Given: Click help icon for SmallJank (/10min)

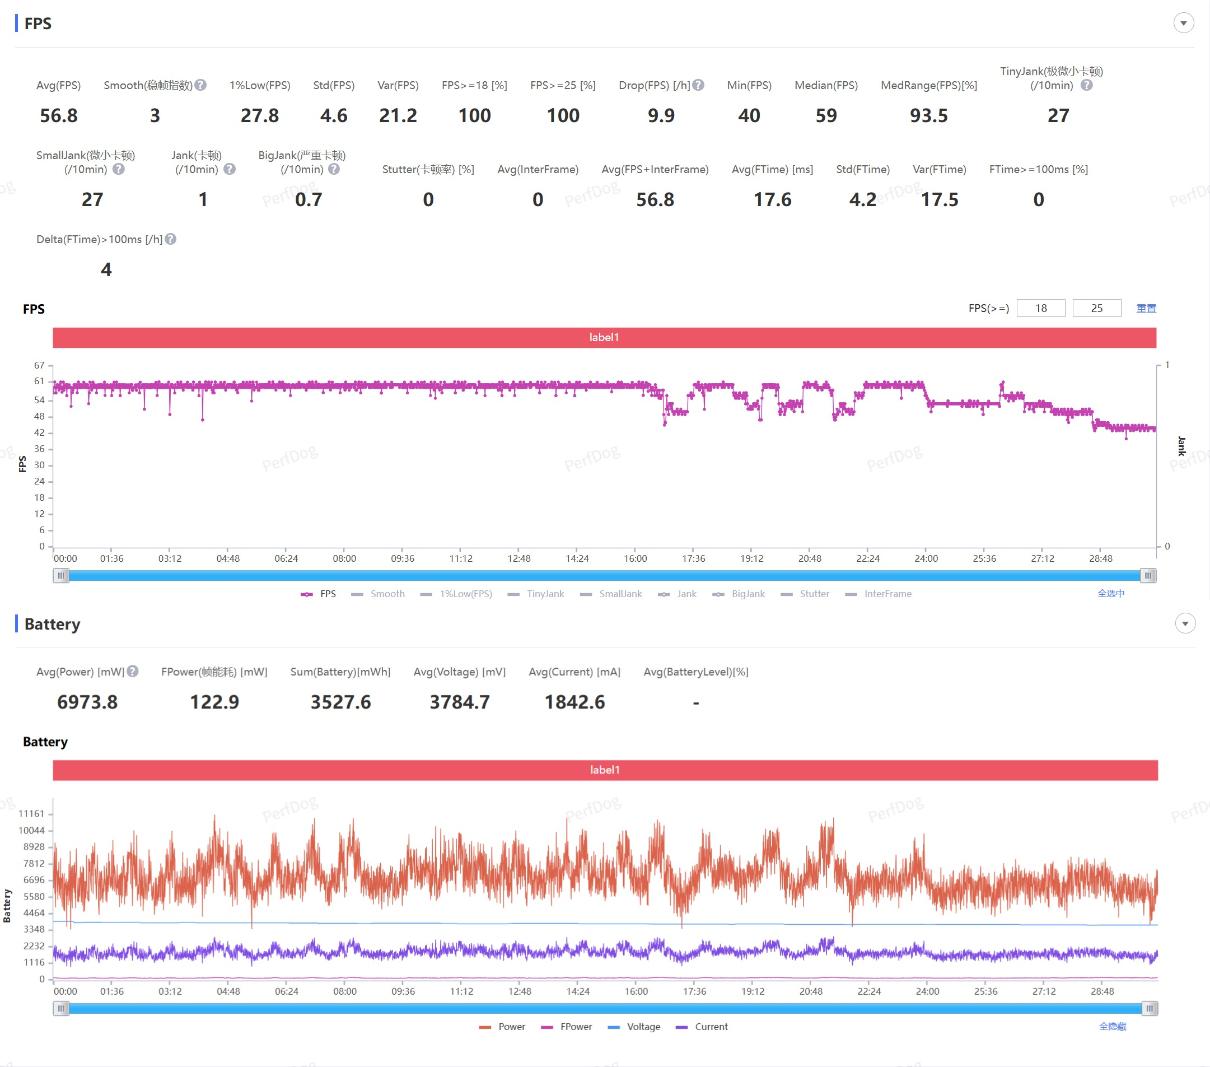Looking at the screenshot, I should click(118, 169).
